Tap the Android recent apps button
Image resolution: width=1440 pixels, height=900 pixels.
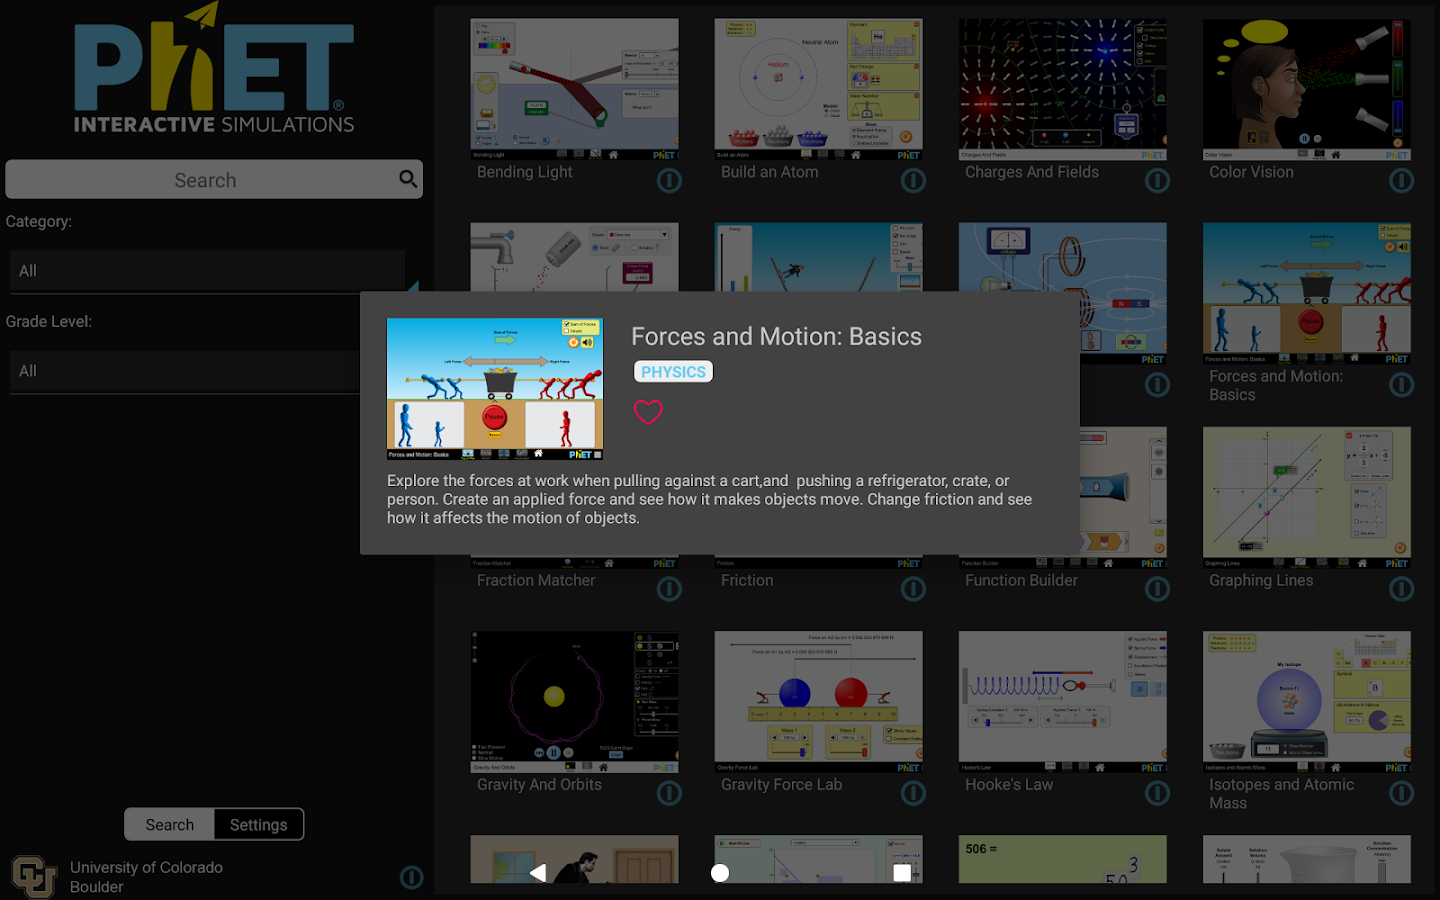click(902, 873)
